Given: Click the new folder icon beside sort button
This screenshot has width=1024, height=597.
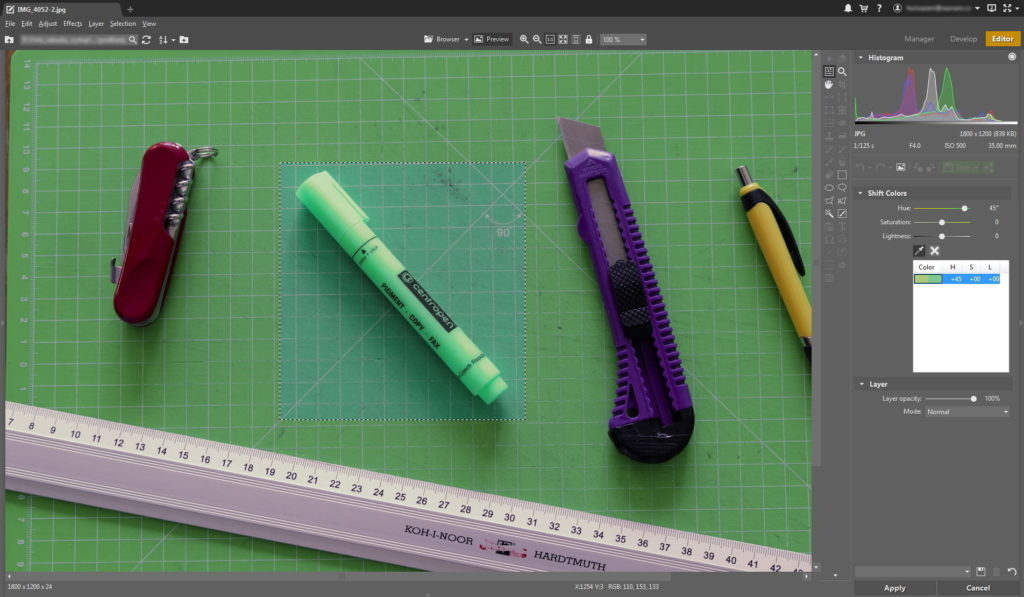Looking at the screenshot, I should [184, 40].
